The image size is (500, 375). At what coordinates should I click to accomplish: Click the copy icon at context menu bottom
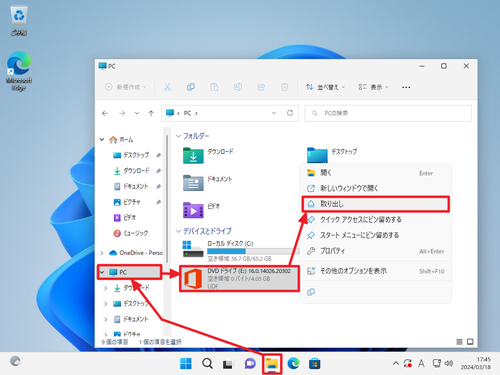[311, 292]
